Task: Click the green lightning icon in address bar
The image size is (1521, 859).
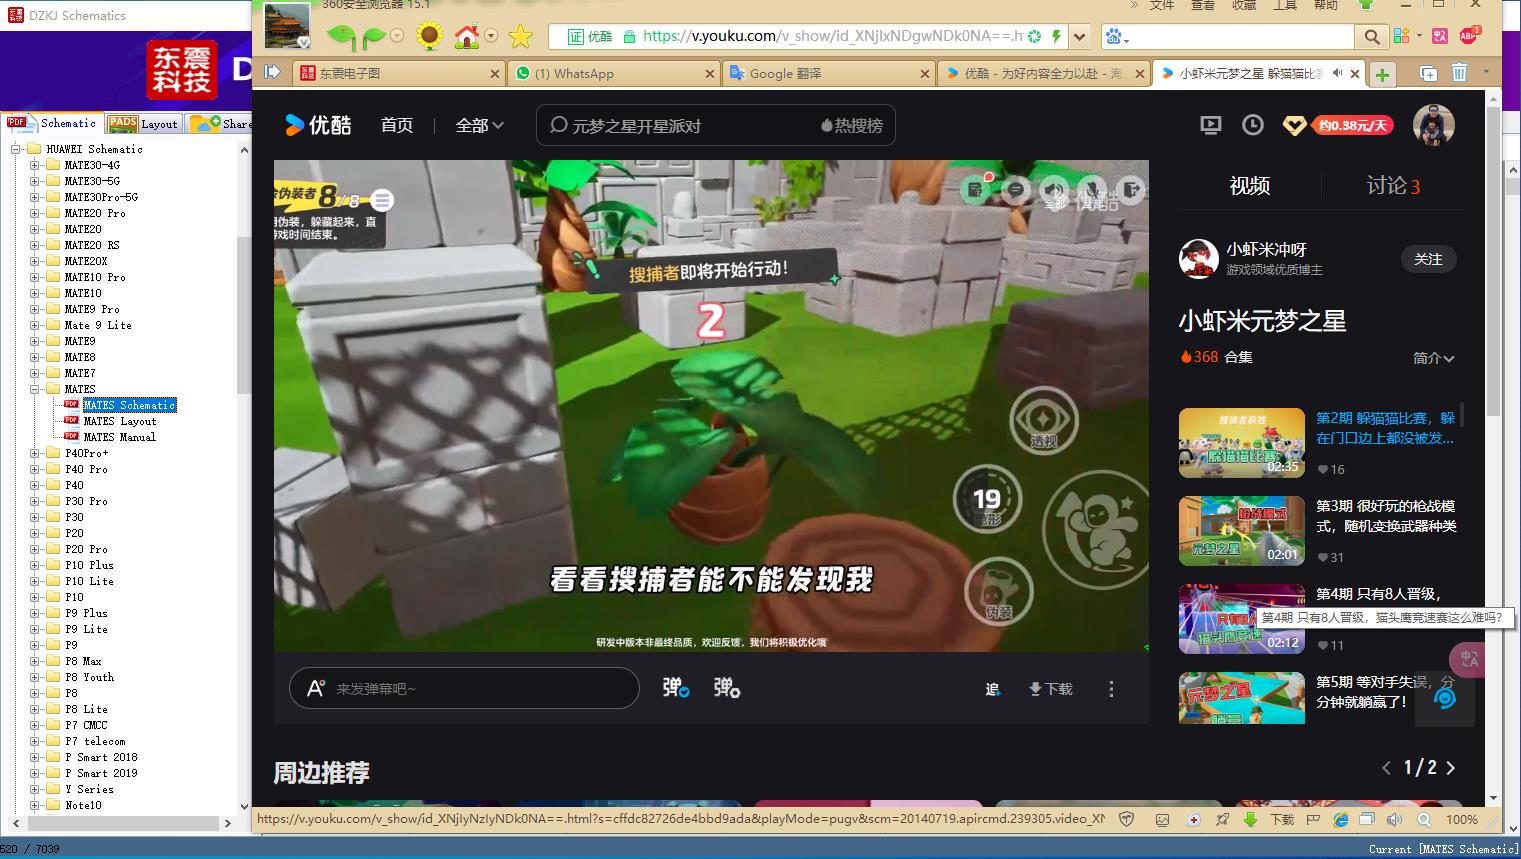Action: [x=1056, y=37]
